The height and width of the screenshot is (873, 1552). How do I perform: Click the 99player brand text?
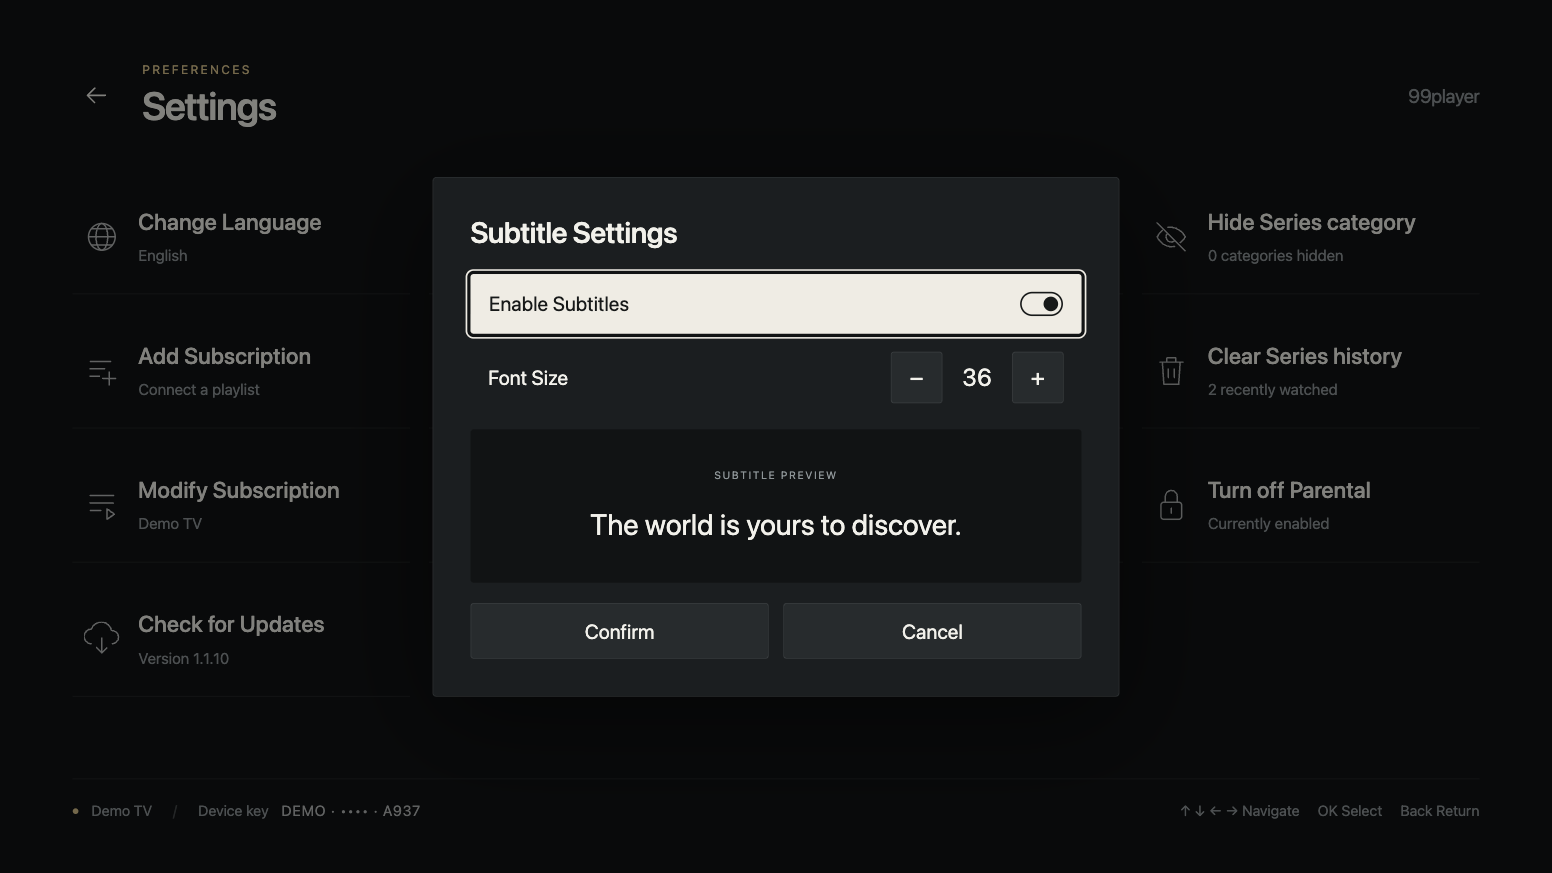(1443, 97)
